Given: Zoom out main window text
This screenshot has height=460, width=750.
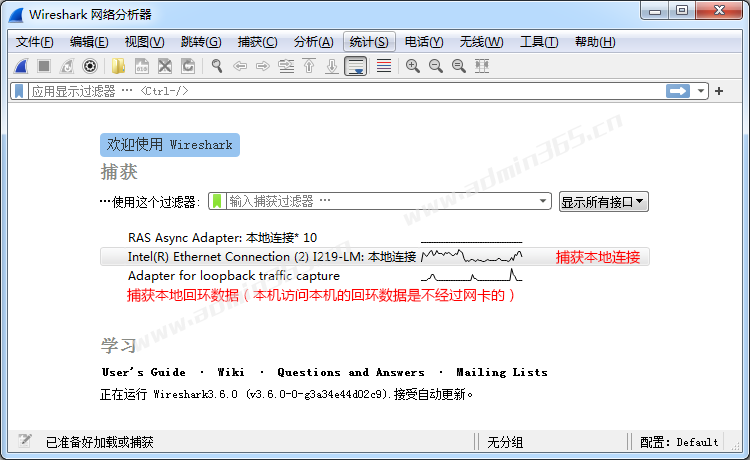Looking at the screenshot, I should [435, 66].
